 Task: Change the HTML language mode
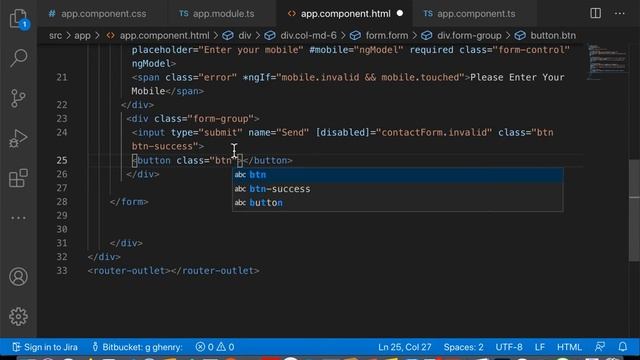(x=569, y=347)
